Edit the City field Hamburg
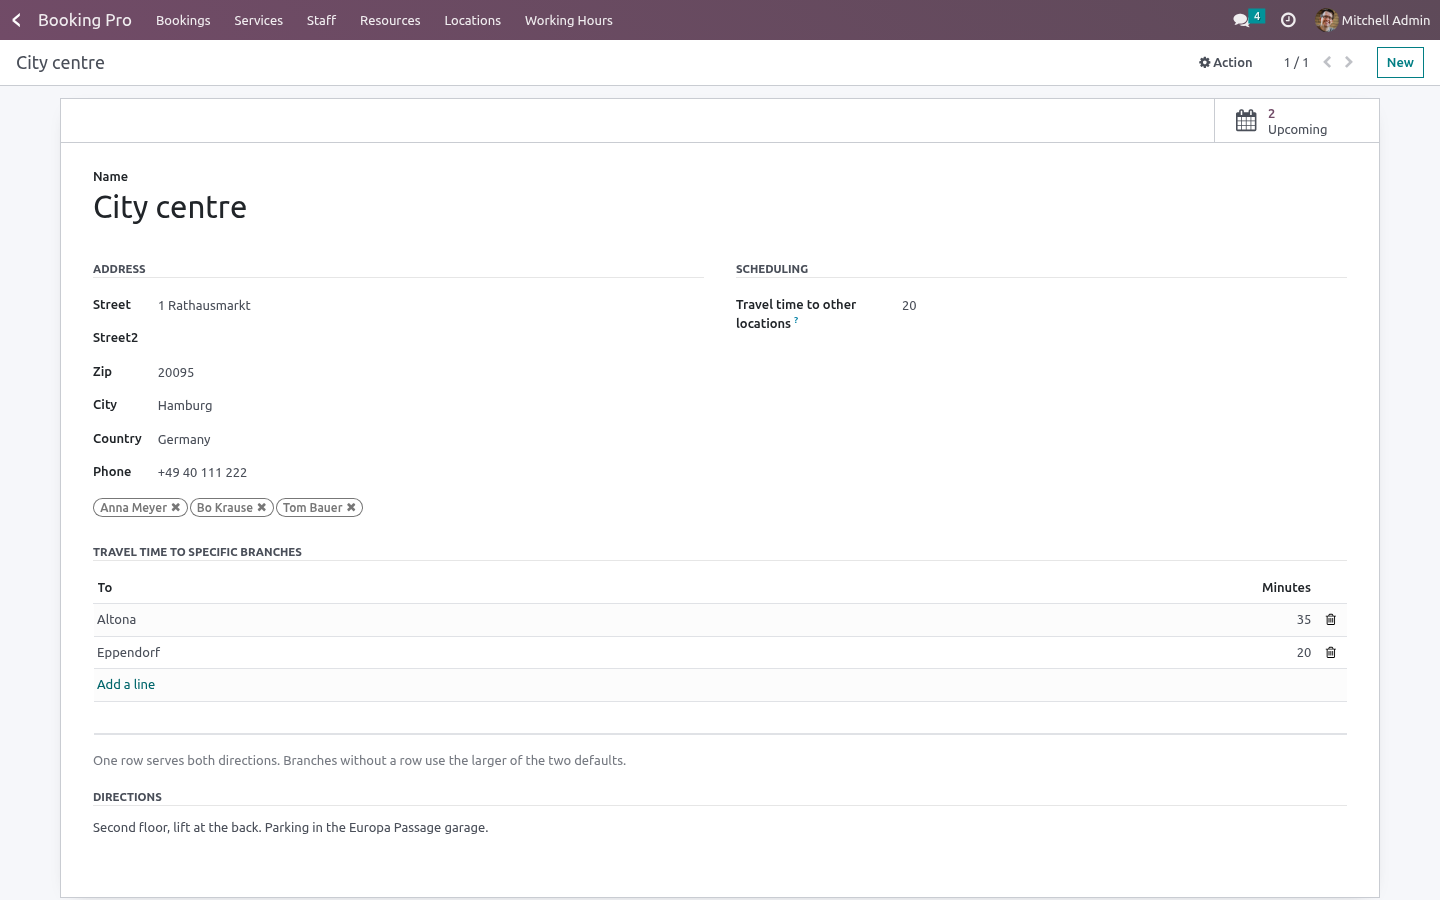1440x900 pixels. pos(430,406)
